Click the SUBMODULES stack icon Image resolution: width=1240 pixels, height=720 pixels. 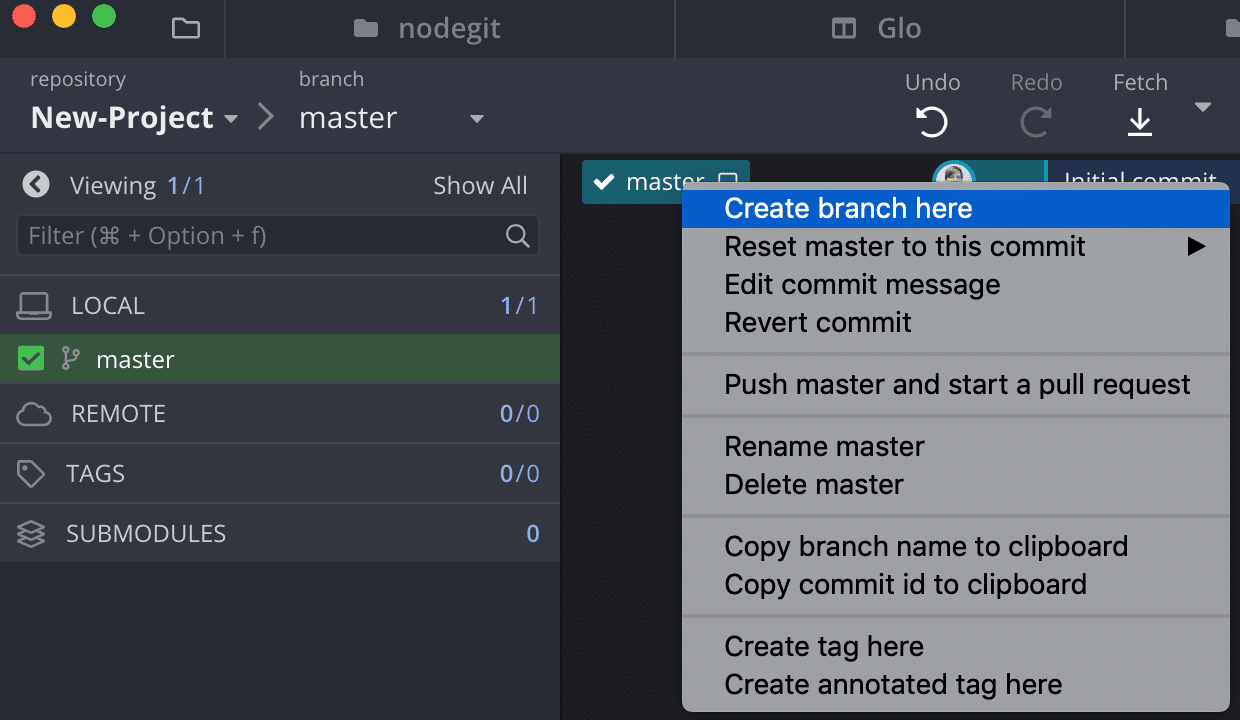pyautogui.click(x=33, y=533)
